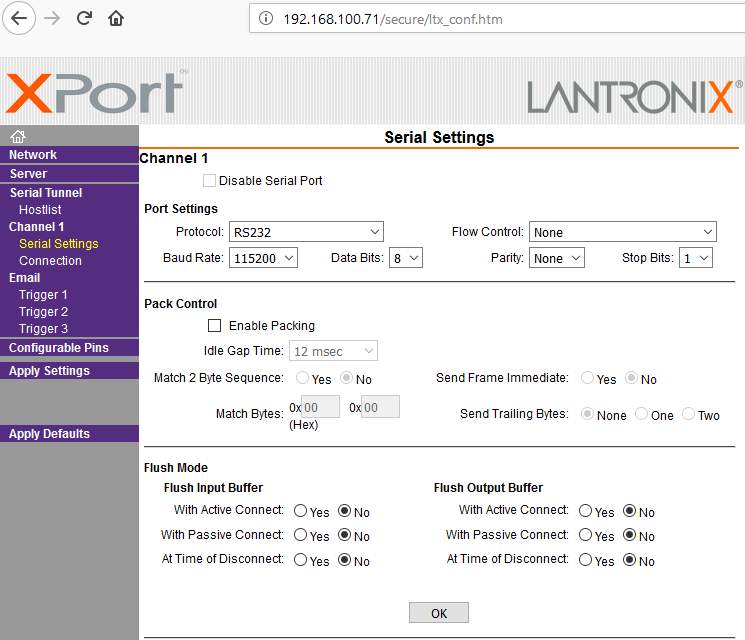
Task: Click the second Match Bytes hex field
Action: [x=380, y=407]
